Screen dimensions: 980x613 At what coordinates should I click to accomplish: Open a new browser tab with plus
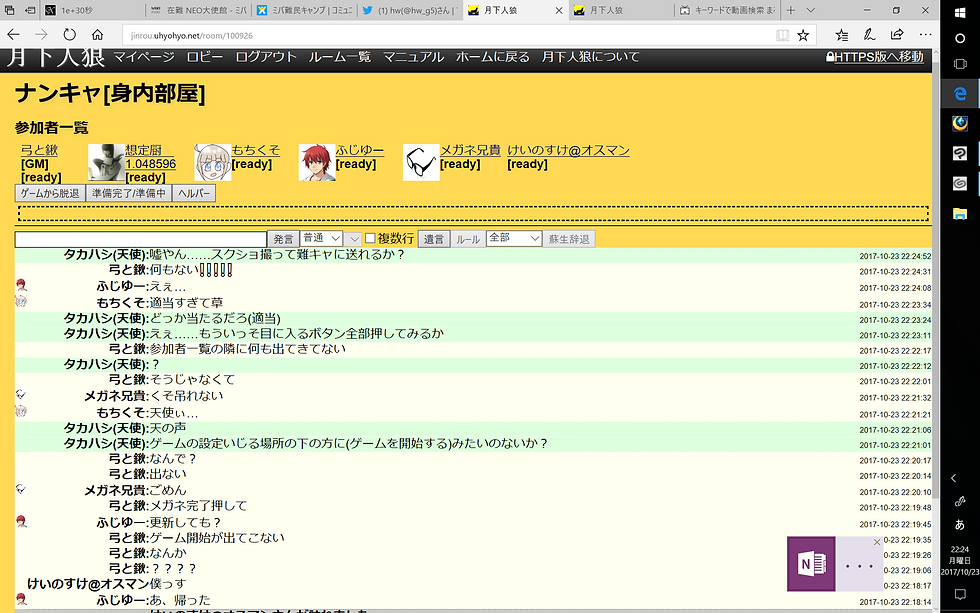point(791,10)
